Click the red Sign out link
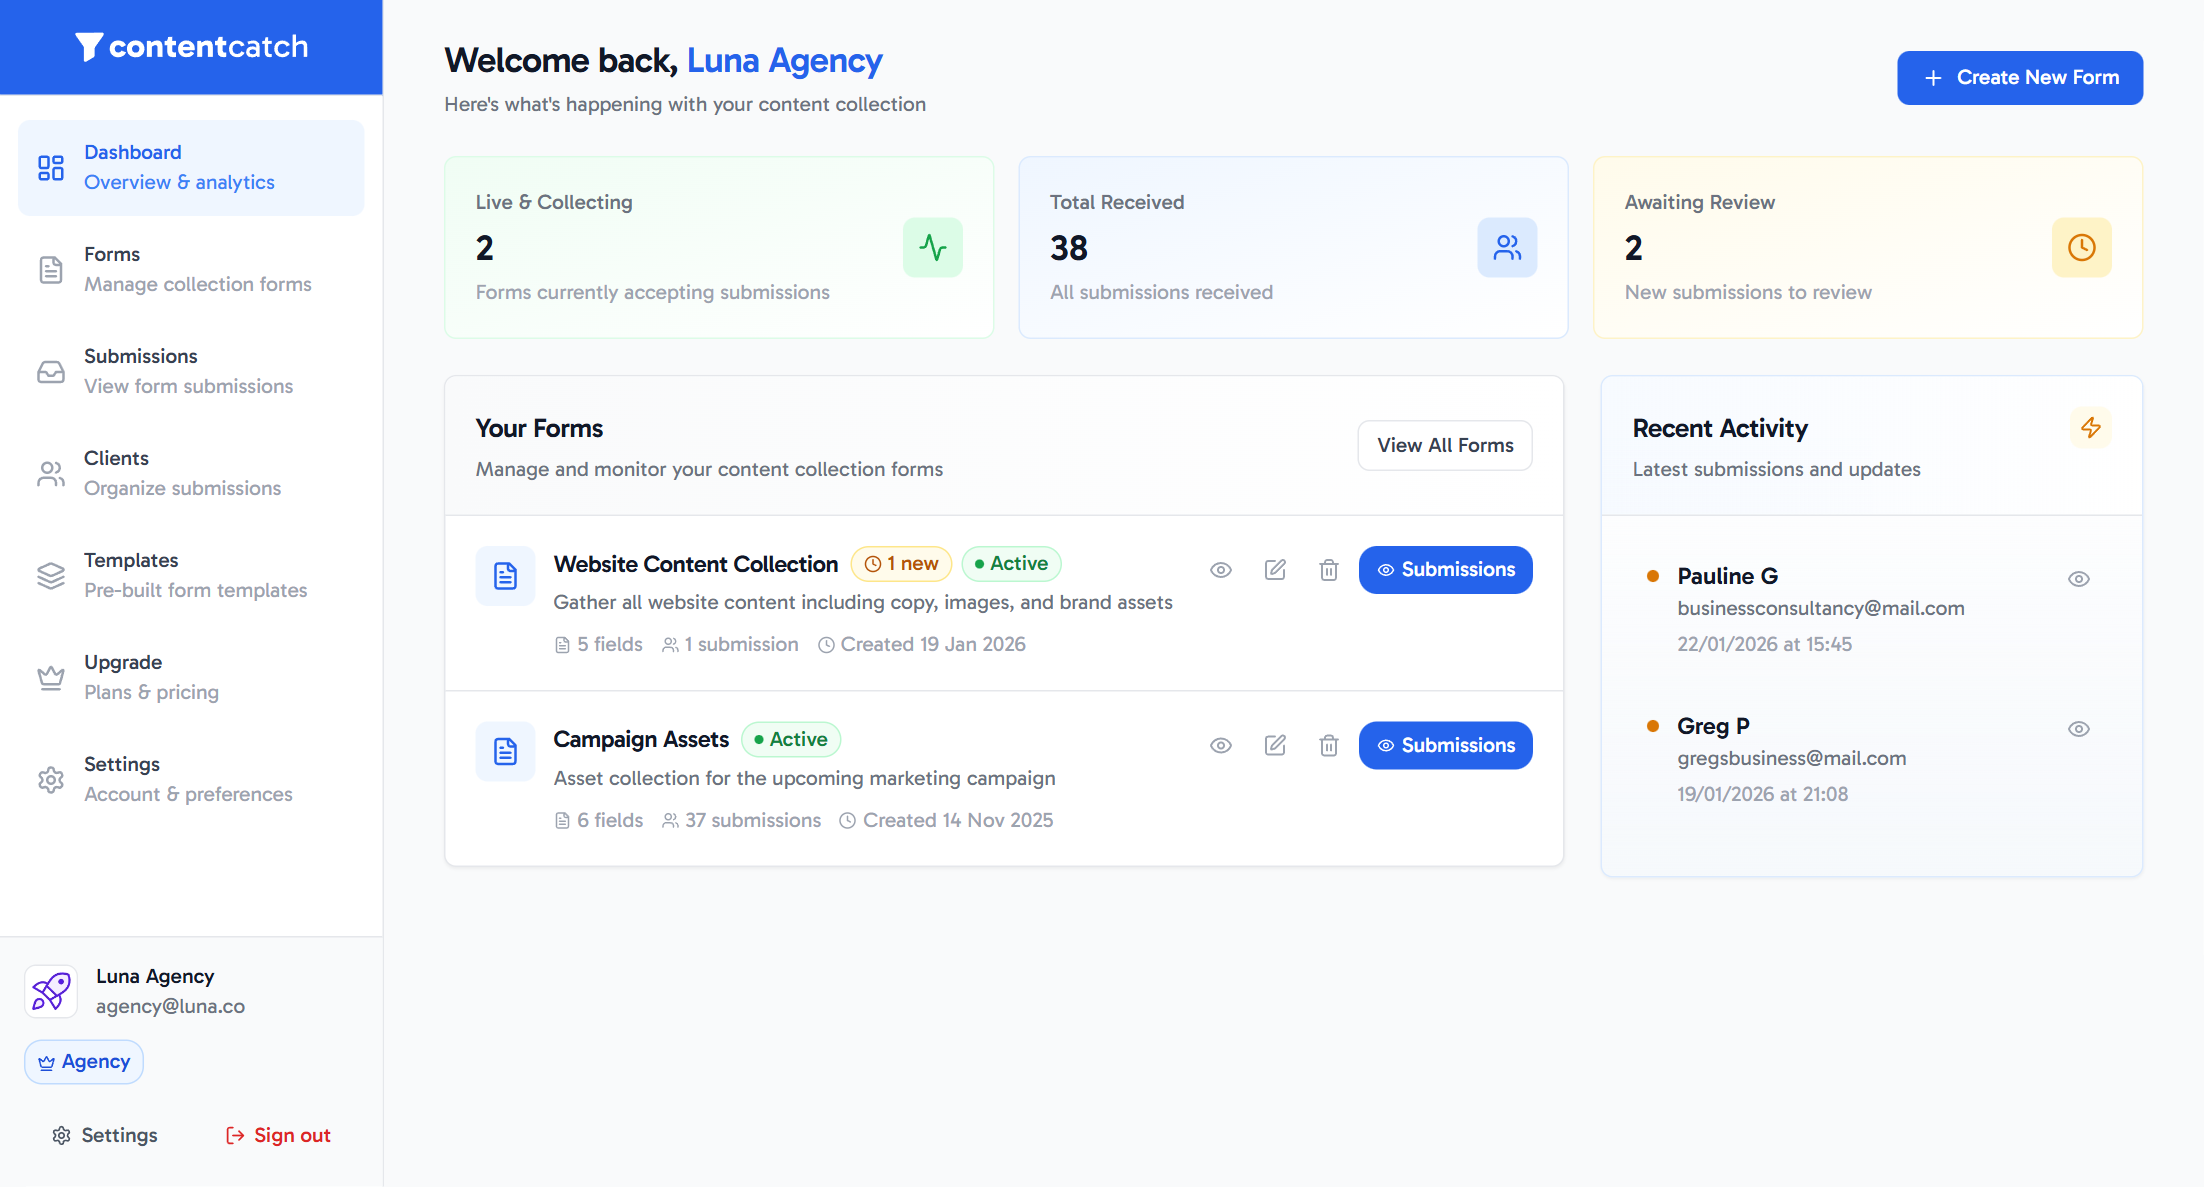This screenshot has width=2204, height=1187. coord(279,1135)
